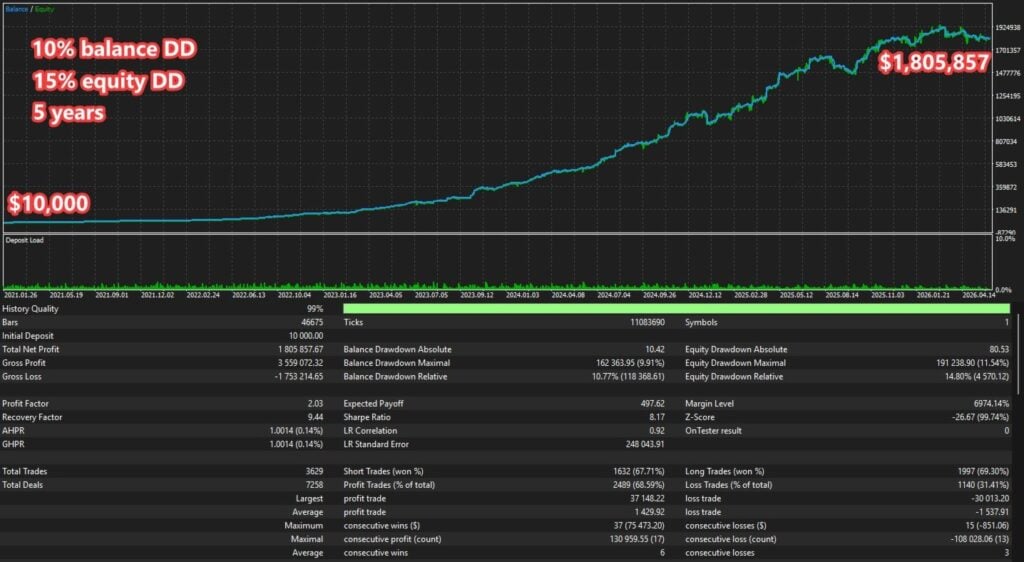The image size is (1024, 562).
Task: Click the Balance Drawdown Absolute label
Action: pos(397,350)
